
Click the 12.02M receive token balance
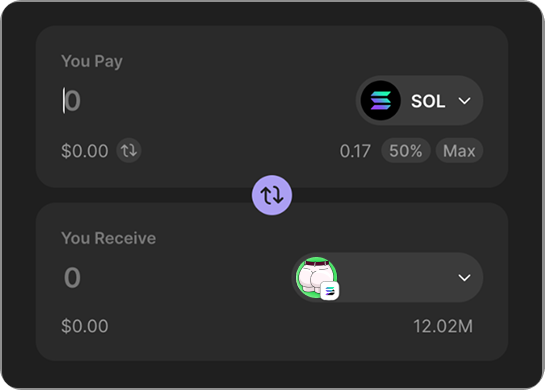pos(443,326)
